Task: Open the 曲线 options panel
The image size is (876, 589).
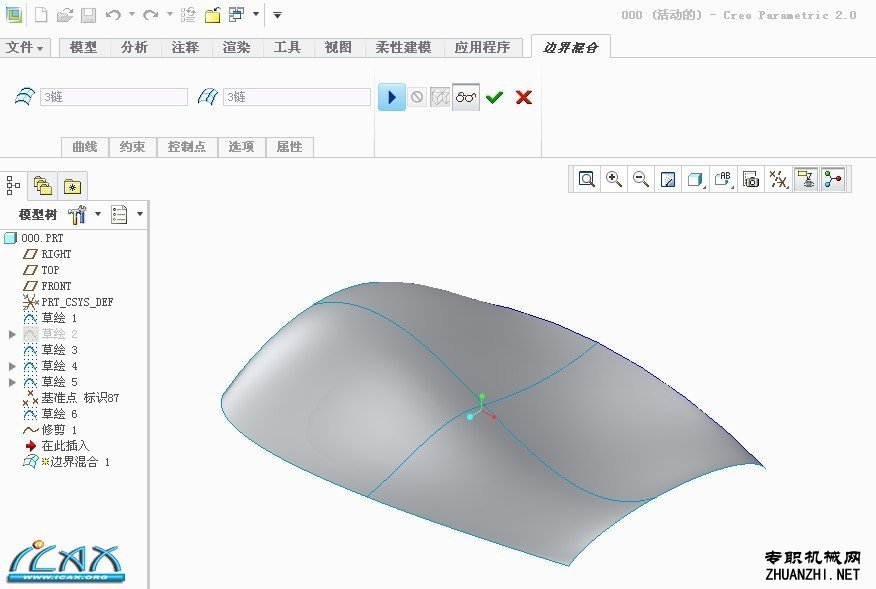Action: point(85,147)
